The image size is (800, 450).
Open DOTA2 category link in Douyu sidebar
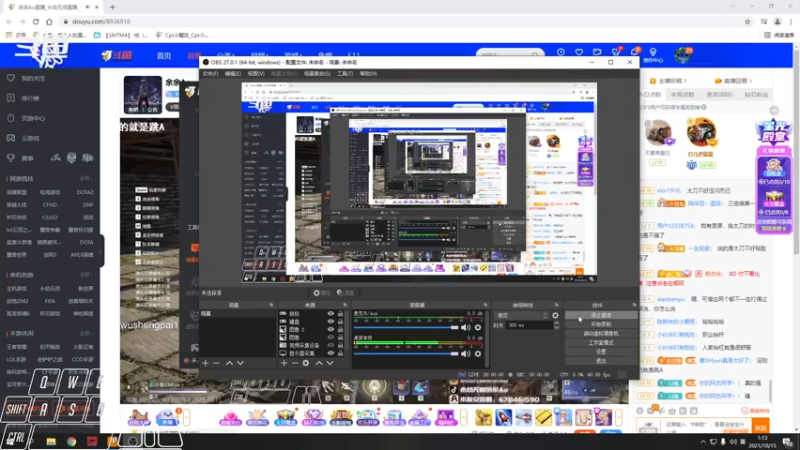click(85, 192)
